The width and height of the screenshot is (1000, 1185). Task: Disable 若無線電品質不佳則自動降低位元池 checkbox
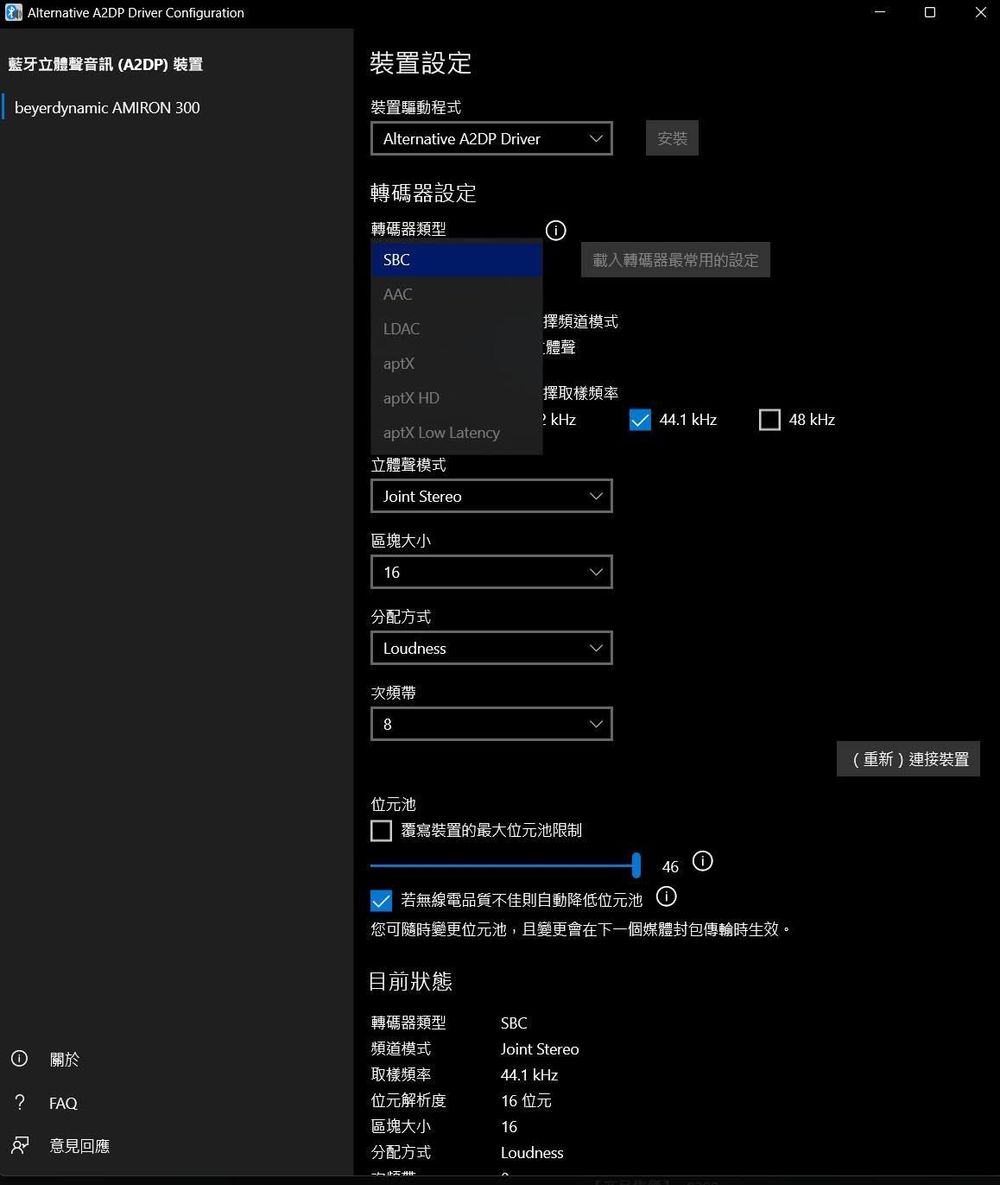(381, 901)
